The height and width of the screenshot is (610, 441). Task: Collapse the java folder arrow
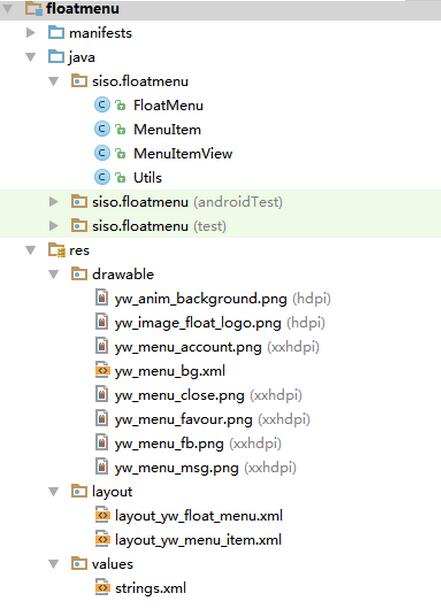click(31, 57)
